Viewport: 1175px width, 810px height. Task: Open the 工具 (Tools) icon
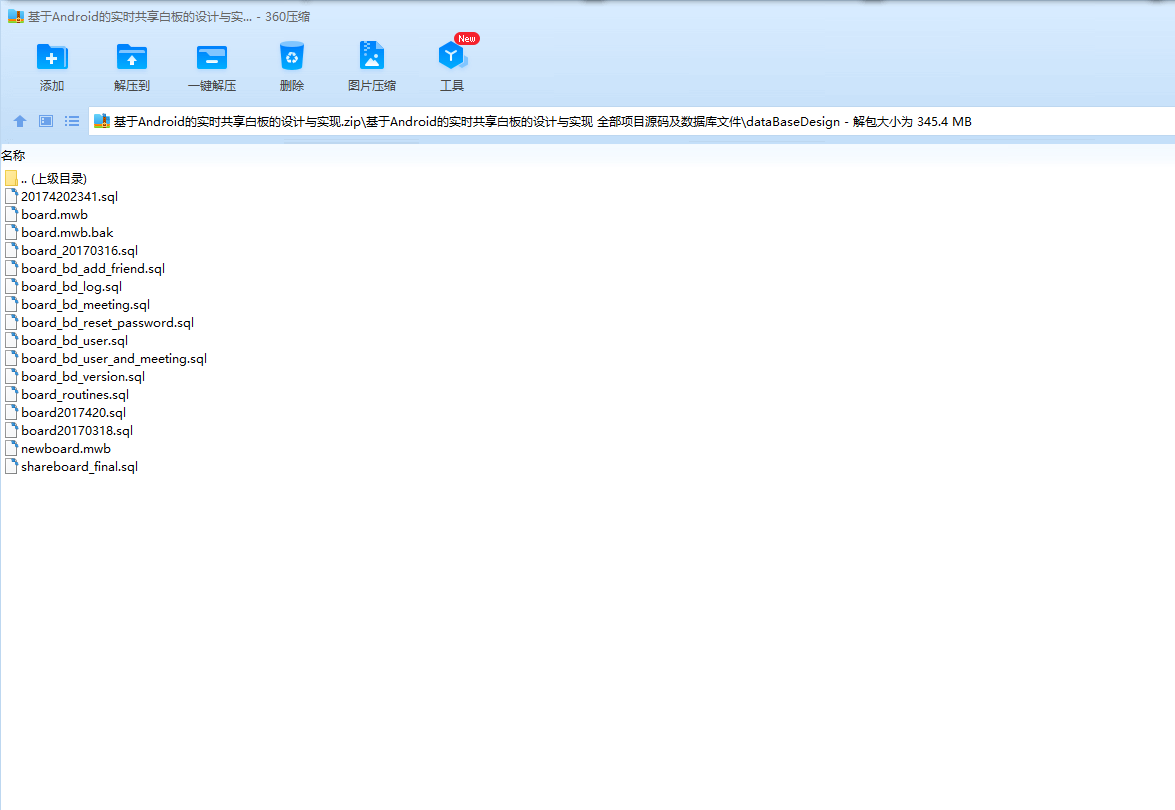coord(452,56)
